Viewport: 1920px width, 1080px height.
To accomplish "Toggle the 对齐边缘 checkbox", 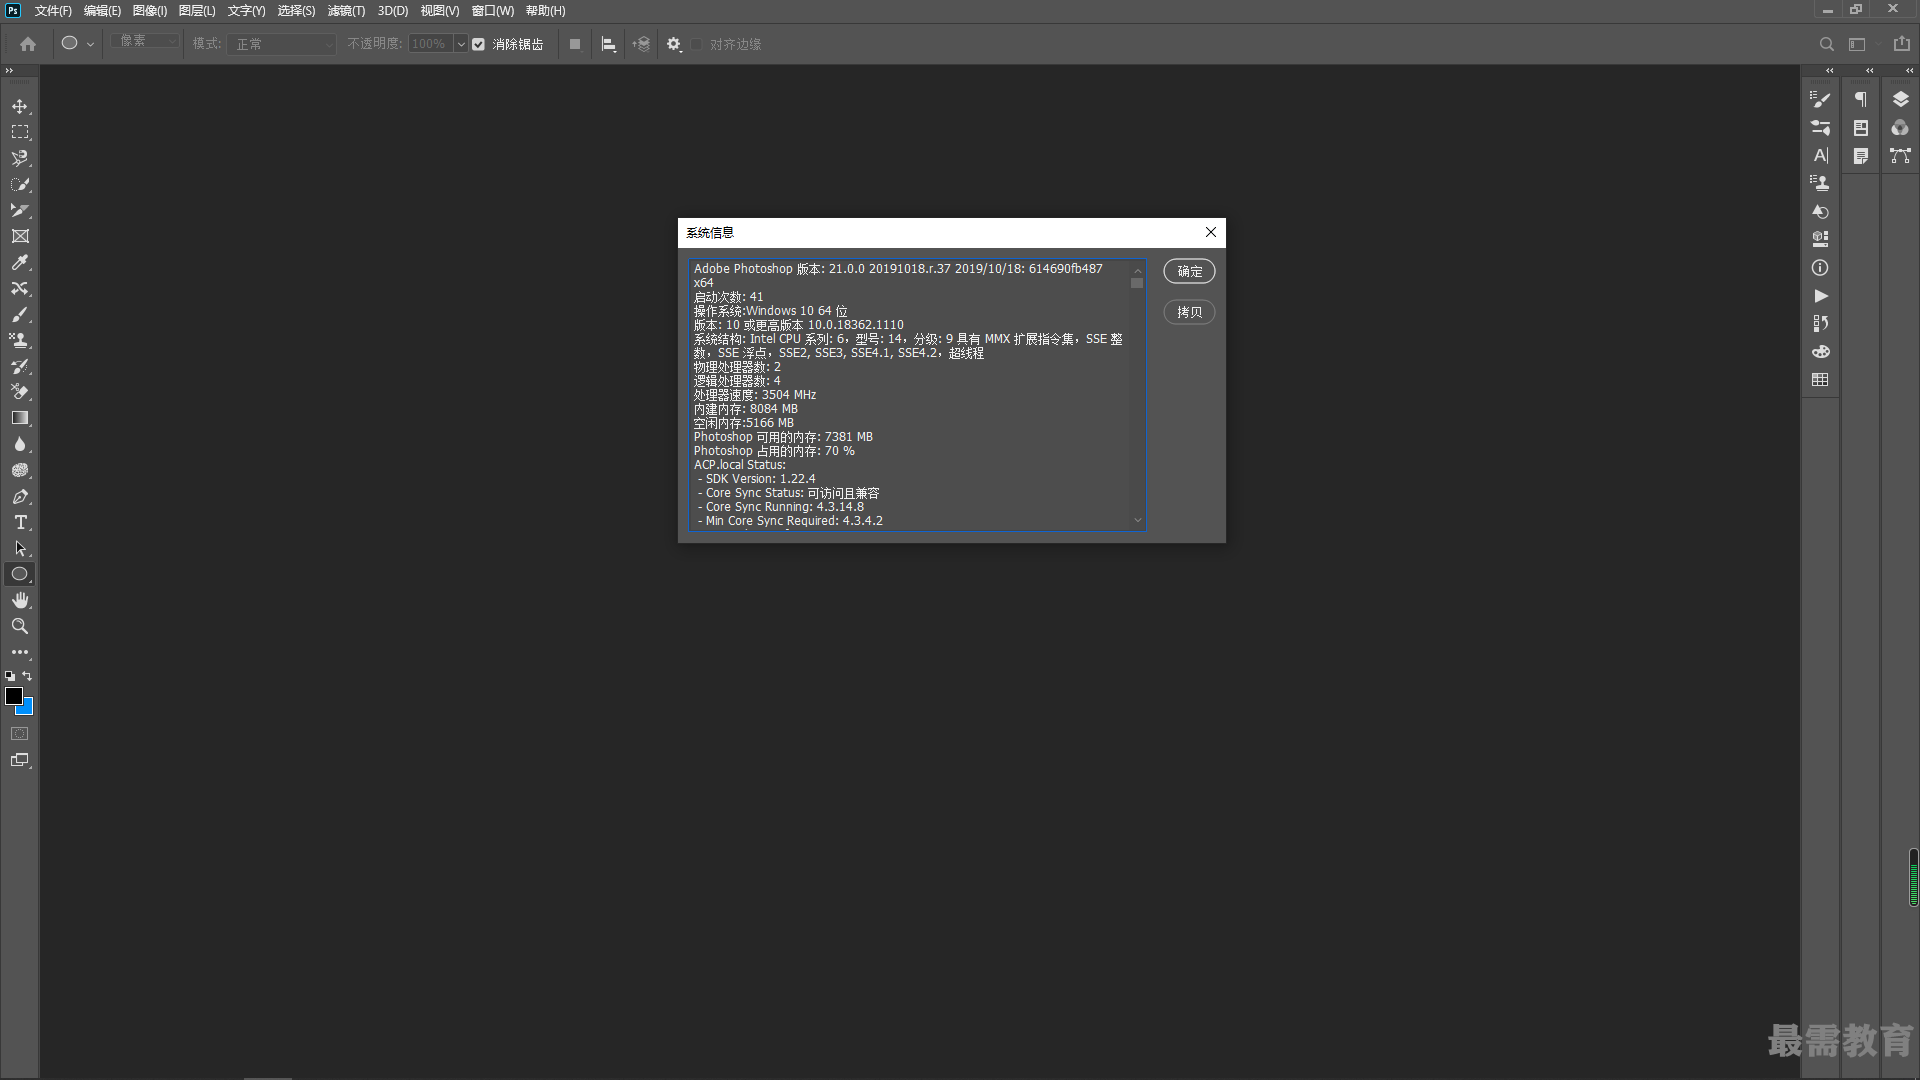I will (697, 44).
